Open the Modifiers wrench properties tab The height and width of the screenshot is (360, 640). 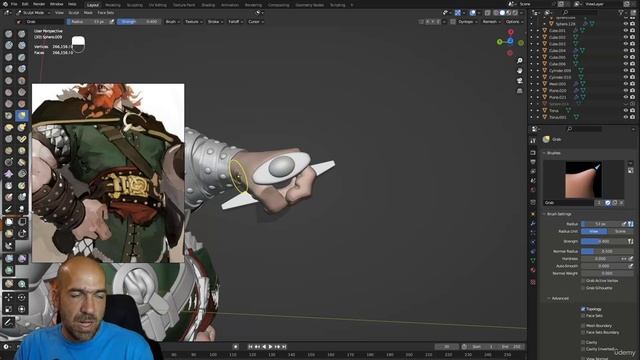533,223
